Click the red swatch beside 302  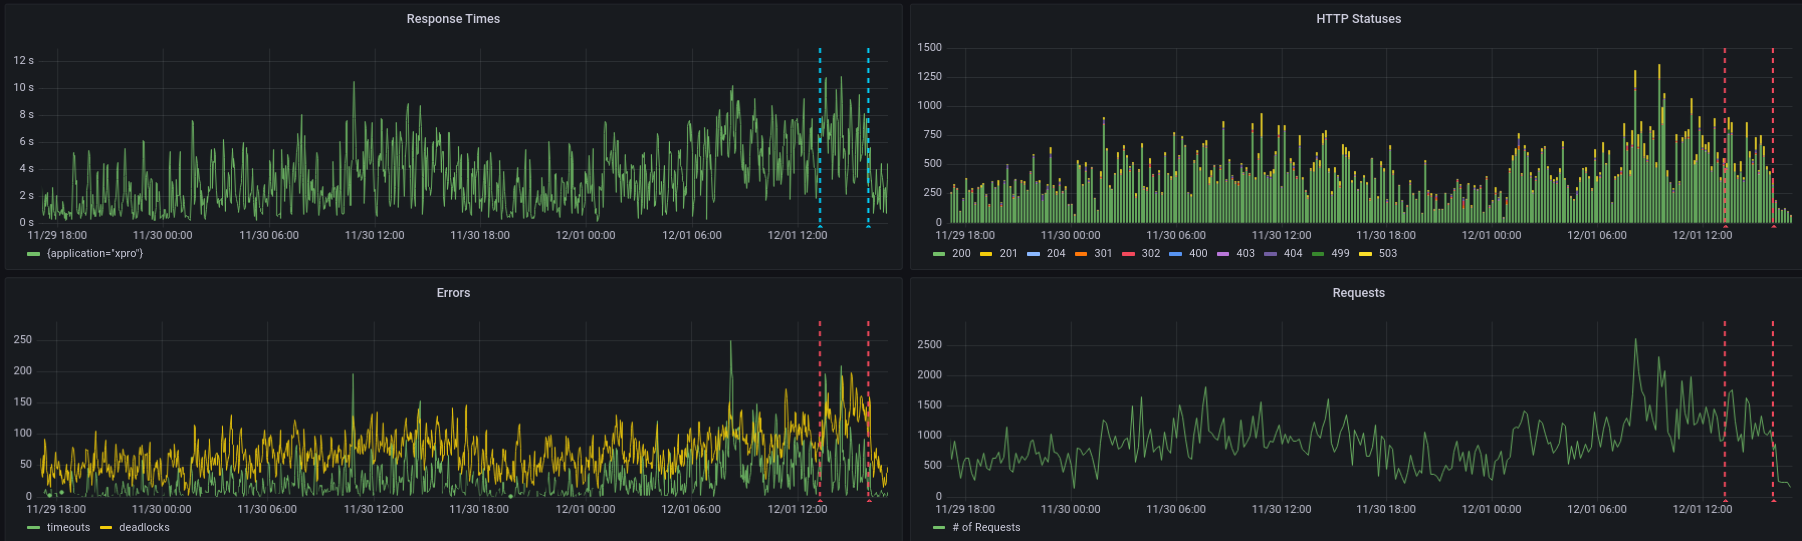click(x=1129, y=254)
